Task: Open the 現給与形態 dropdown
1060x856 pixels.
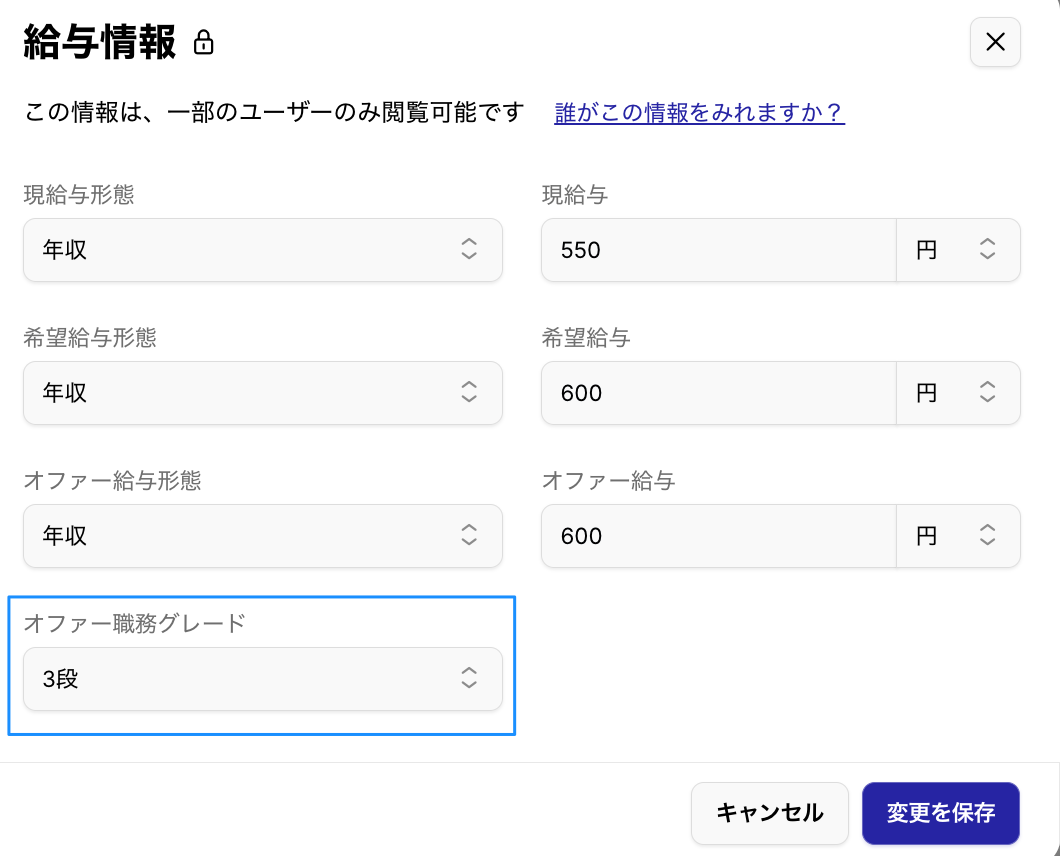Action: click(x=262, y=250)
